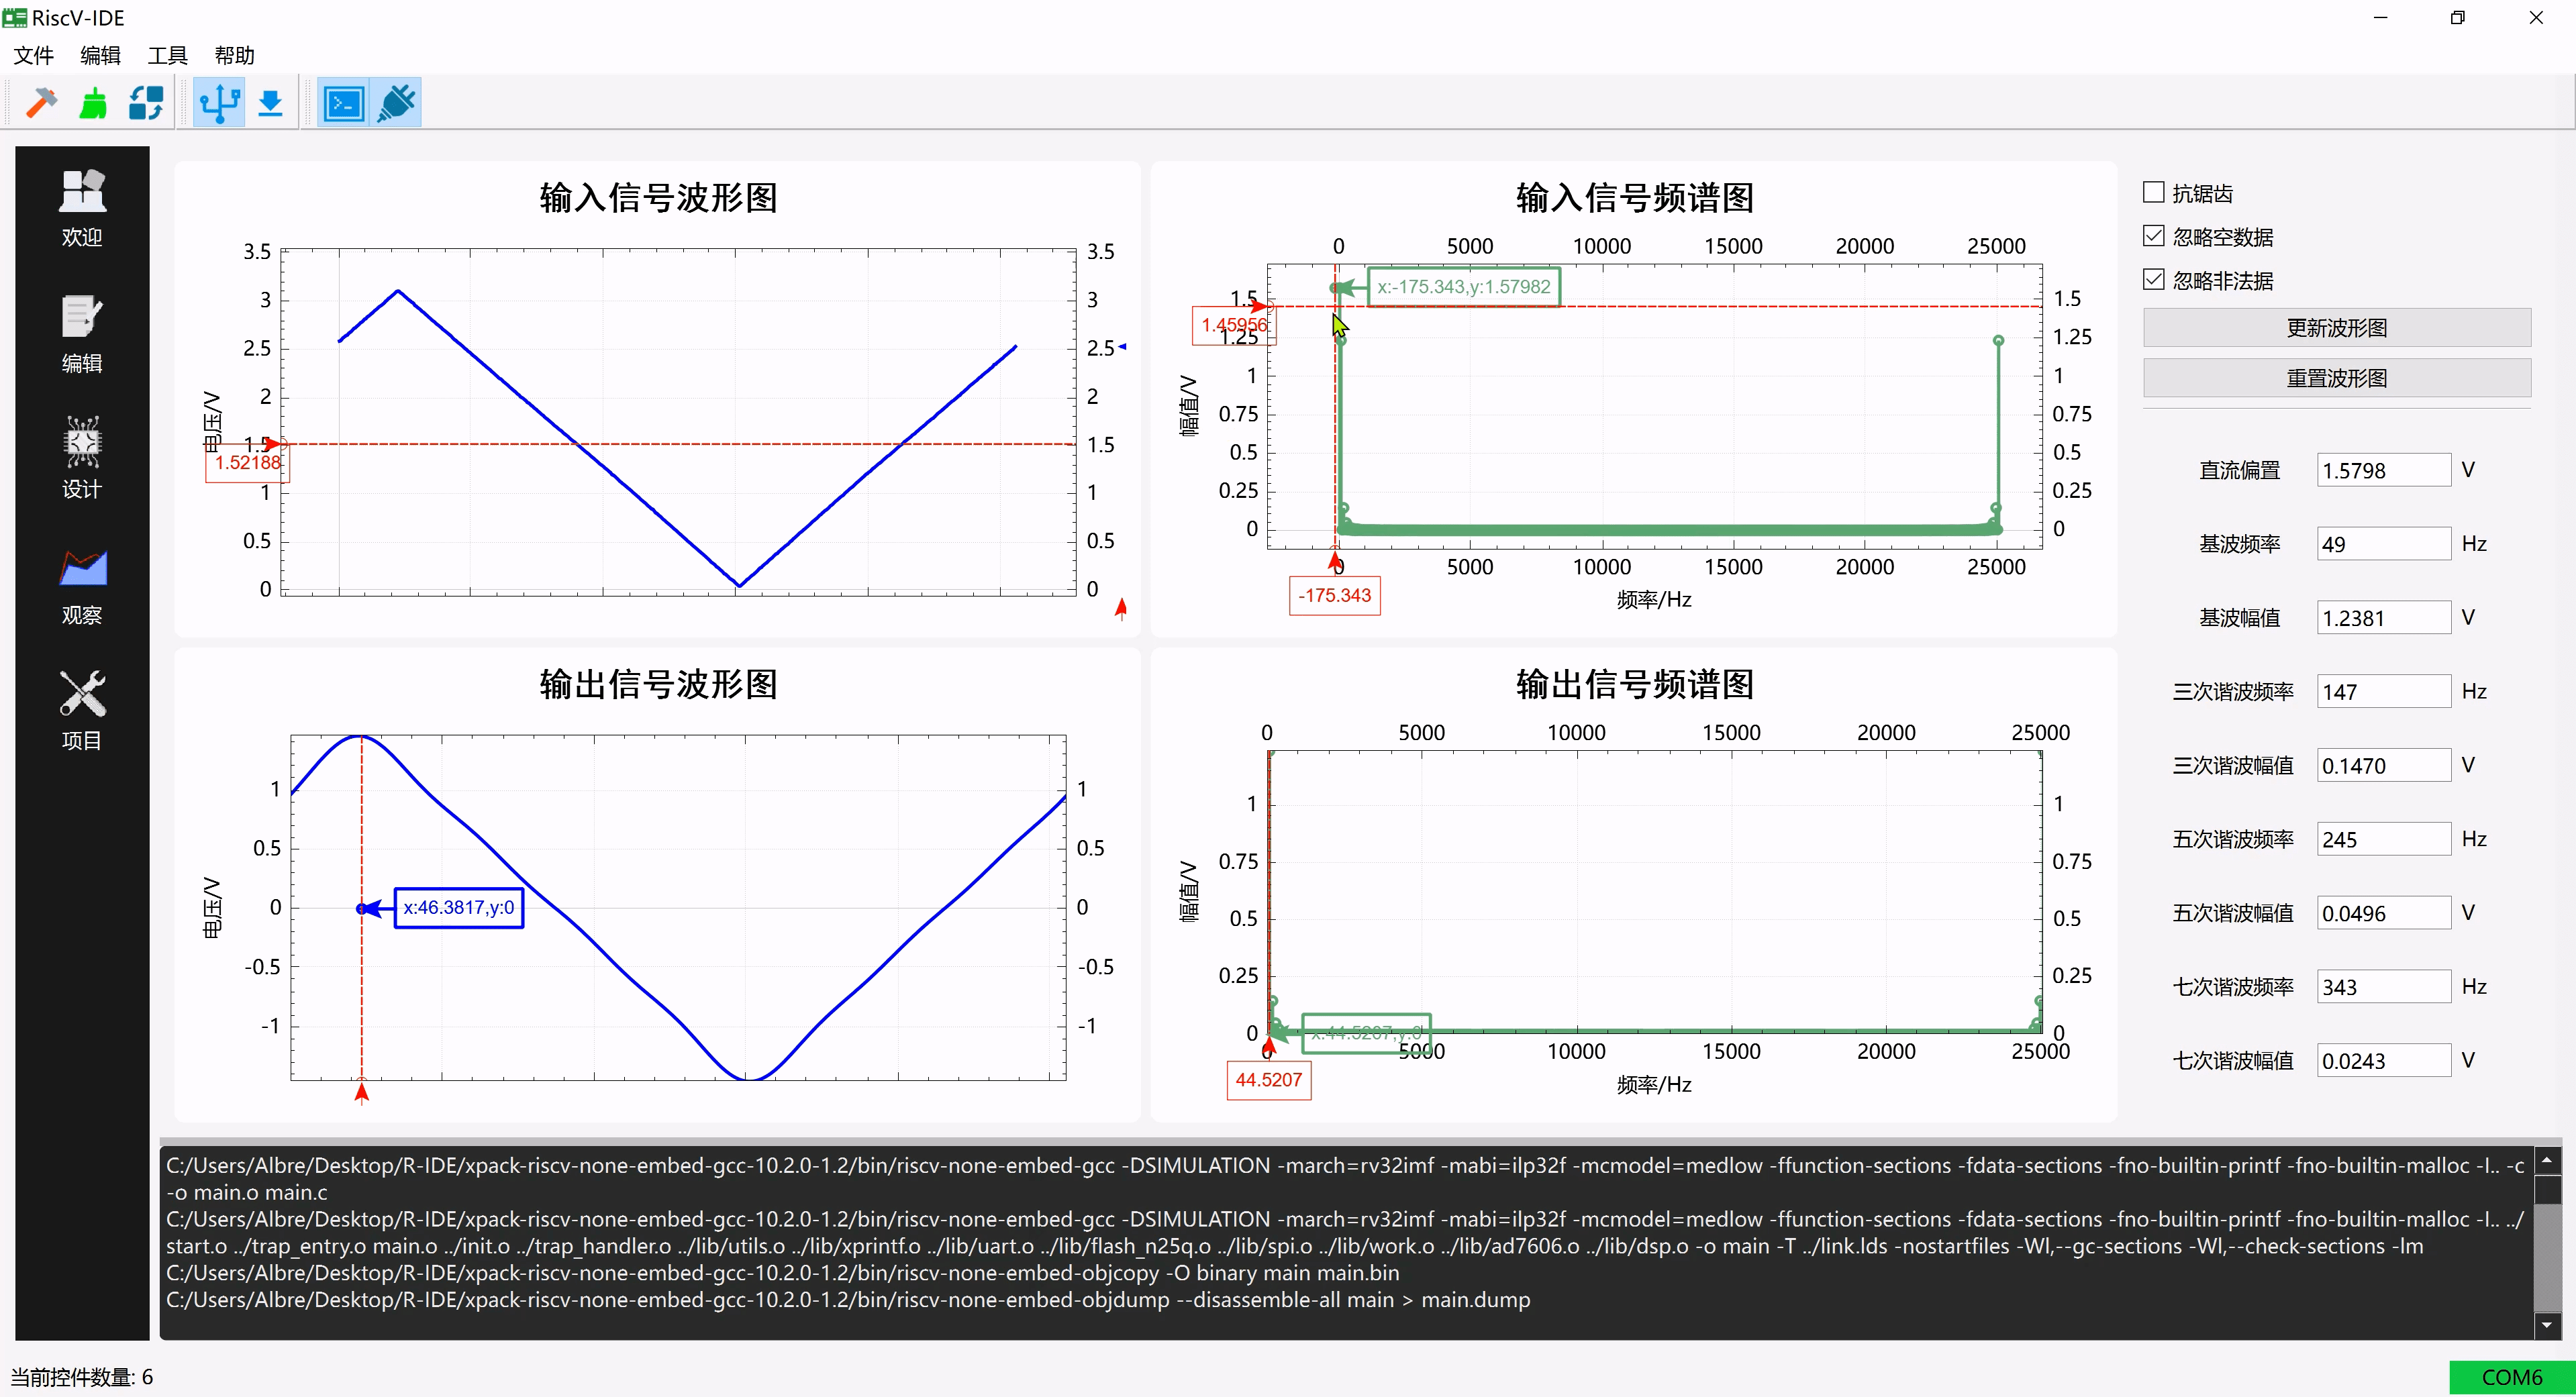Open the 项目 project page in sidebar
Screen dimensions: 2576x1397
pyautogui.click(x=82, y=711)
